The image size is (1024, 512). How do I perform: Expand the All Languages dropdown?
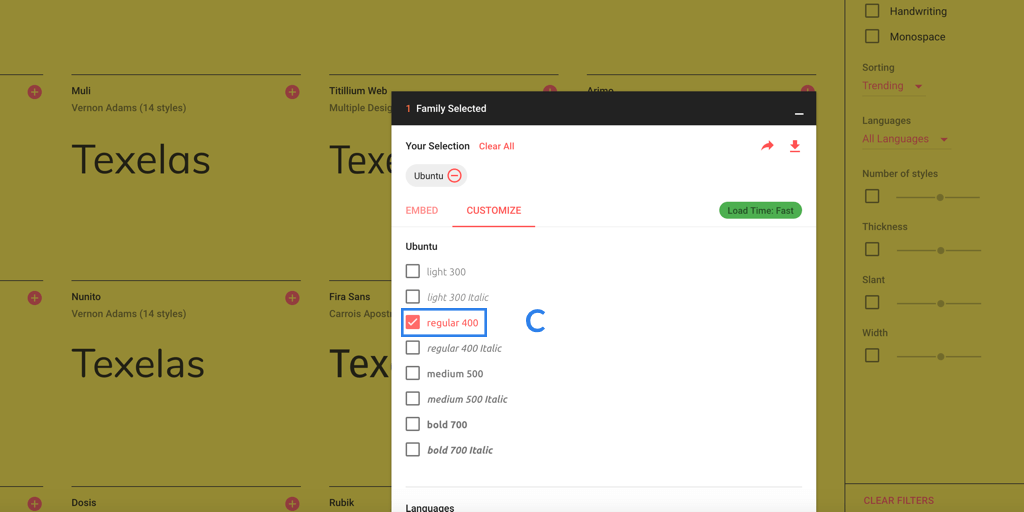point(904,139)
